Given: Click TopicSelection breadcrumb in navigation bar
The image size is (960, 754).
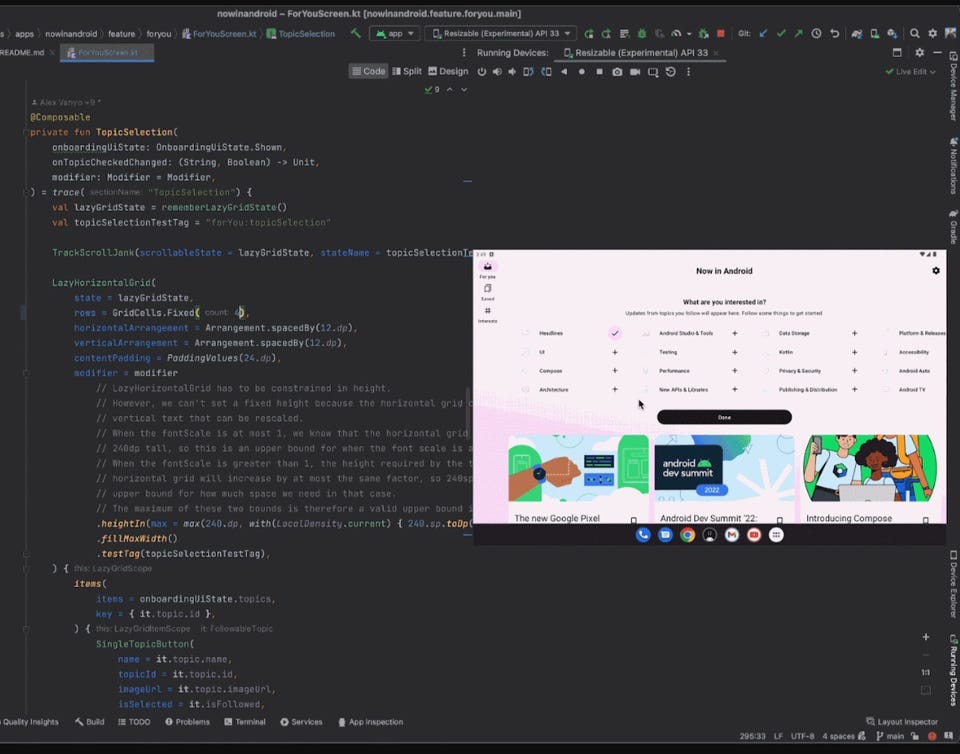Looking at the screenshot, I should (301, 34).
